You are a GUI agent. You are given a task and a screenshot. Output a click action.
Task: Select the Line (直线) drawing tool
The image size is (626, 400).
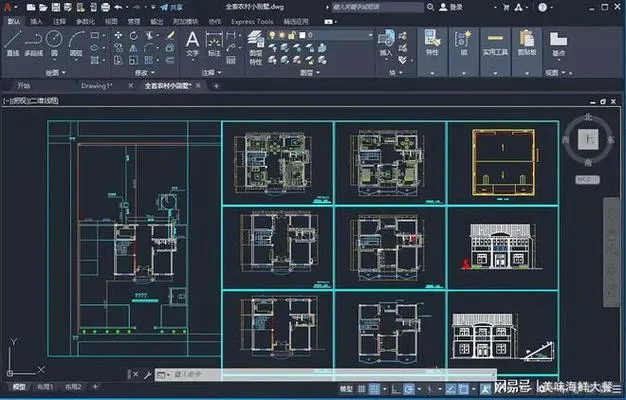[x=13, y=40]
